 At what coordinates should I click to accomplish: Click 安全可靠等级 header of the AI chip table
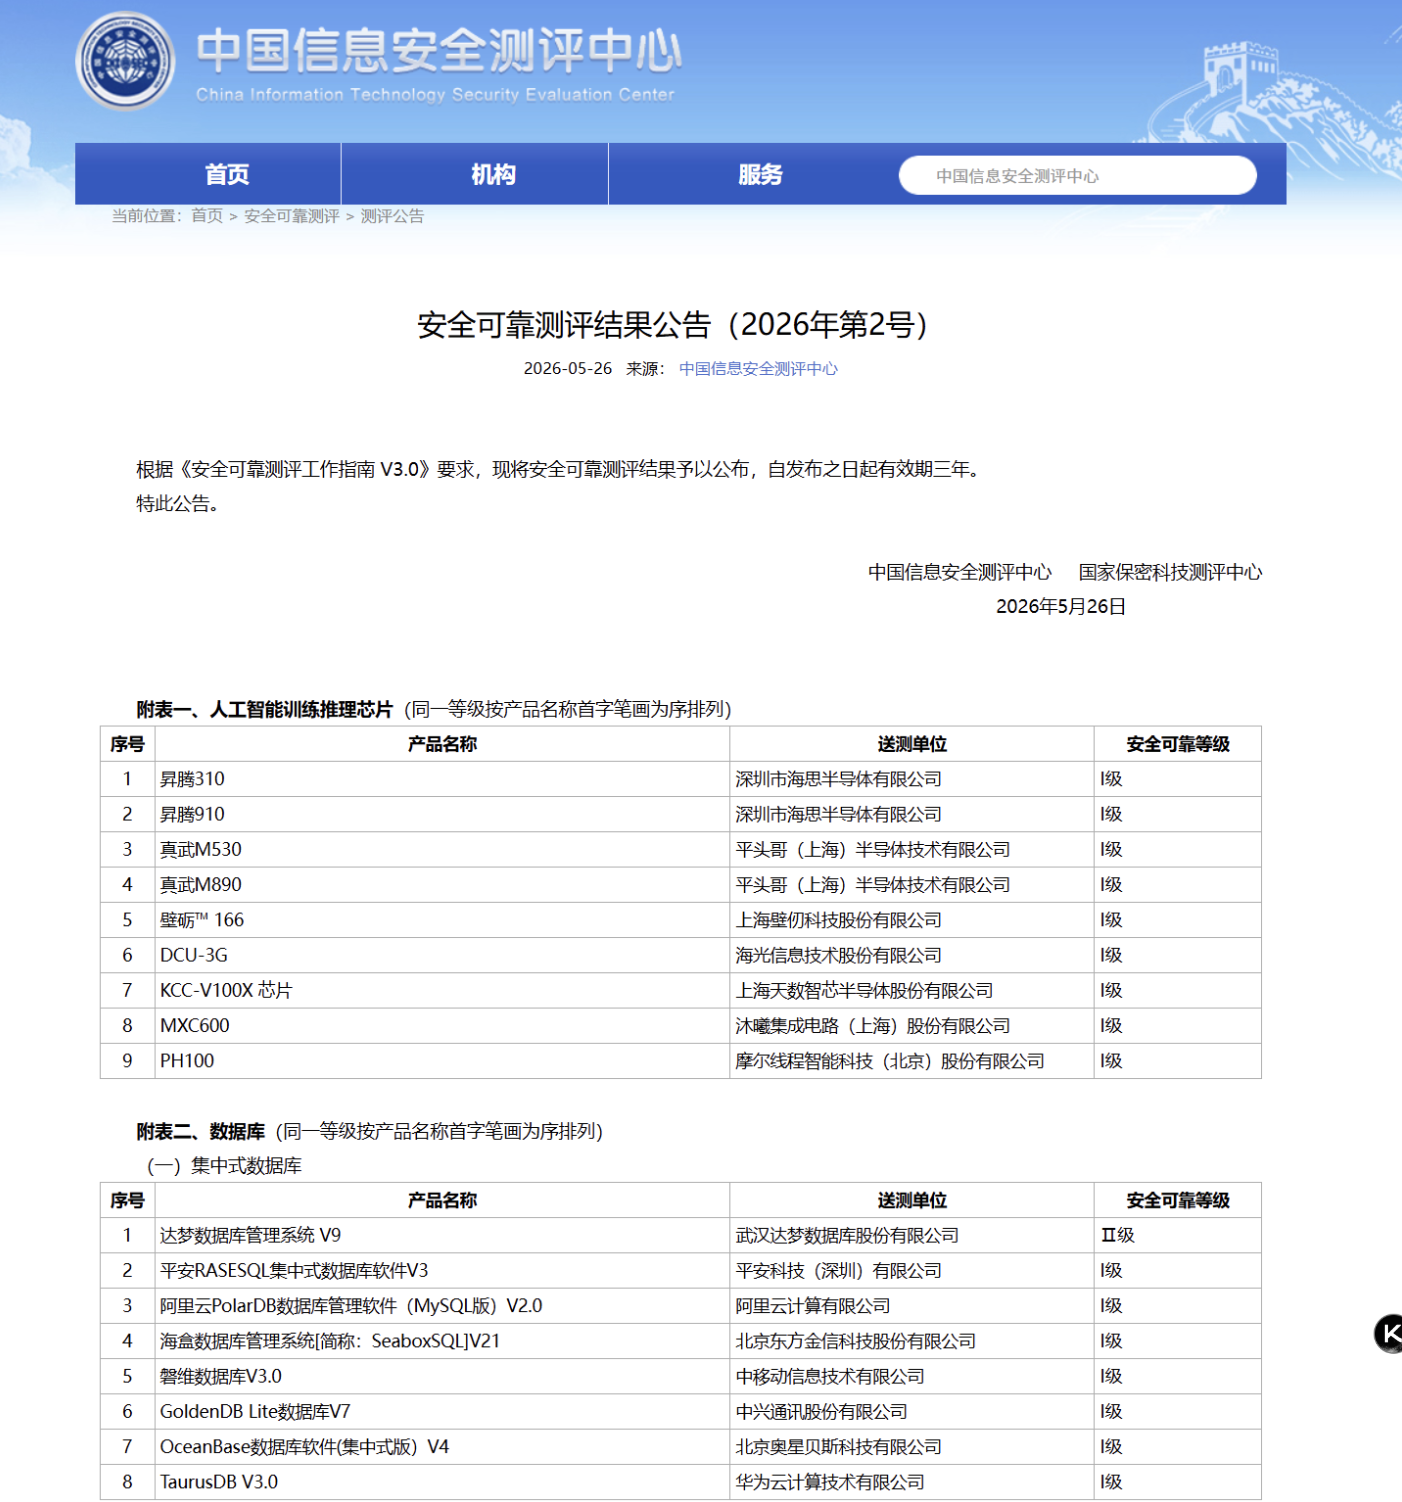[1178, 744]
